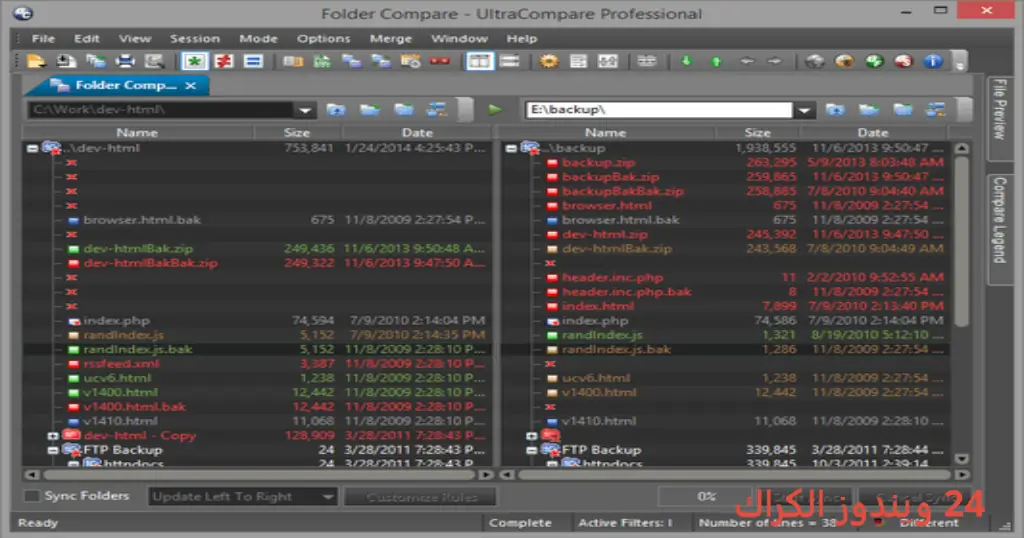The height and width of the screenshot is (538, 1024).
Task: Select backupBakBak.zip in right pane
Action: coord(622,191)
